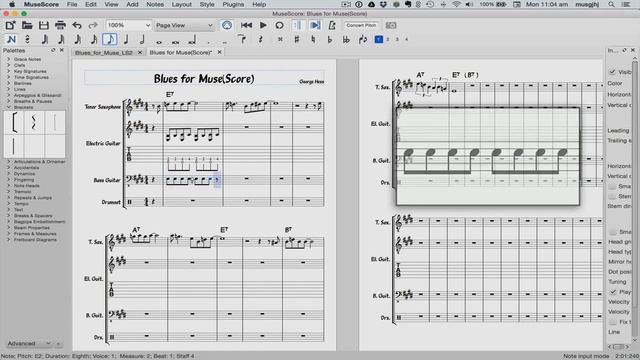Image resolution: width=640 pixels, height=360 pixels.
Task: Toggle the Stemless checkbox in Inspector
Action: 612,196
